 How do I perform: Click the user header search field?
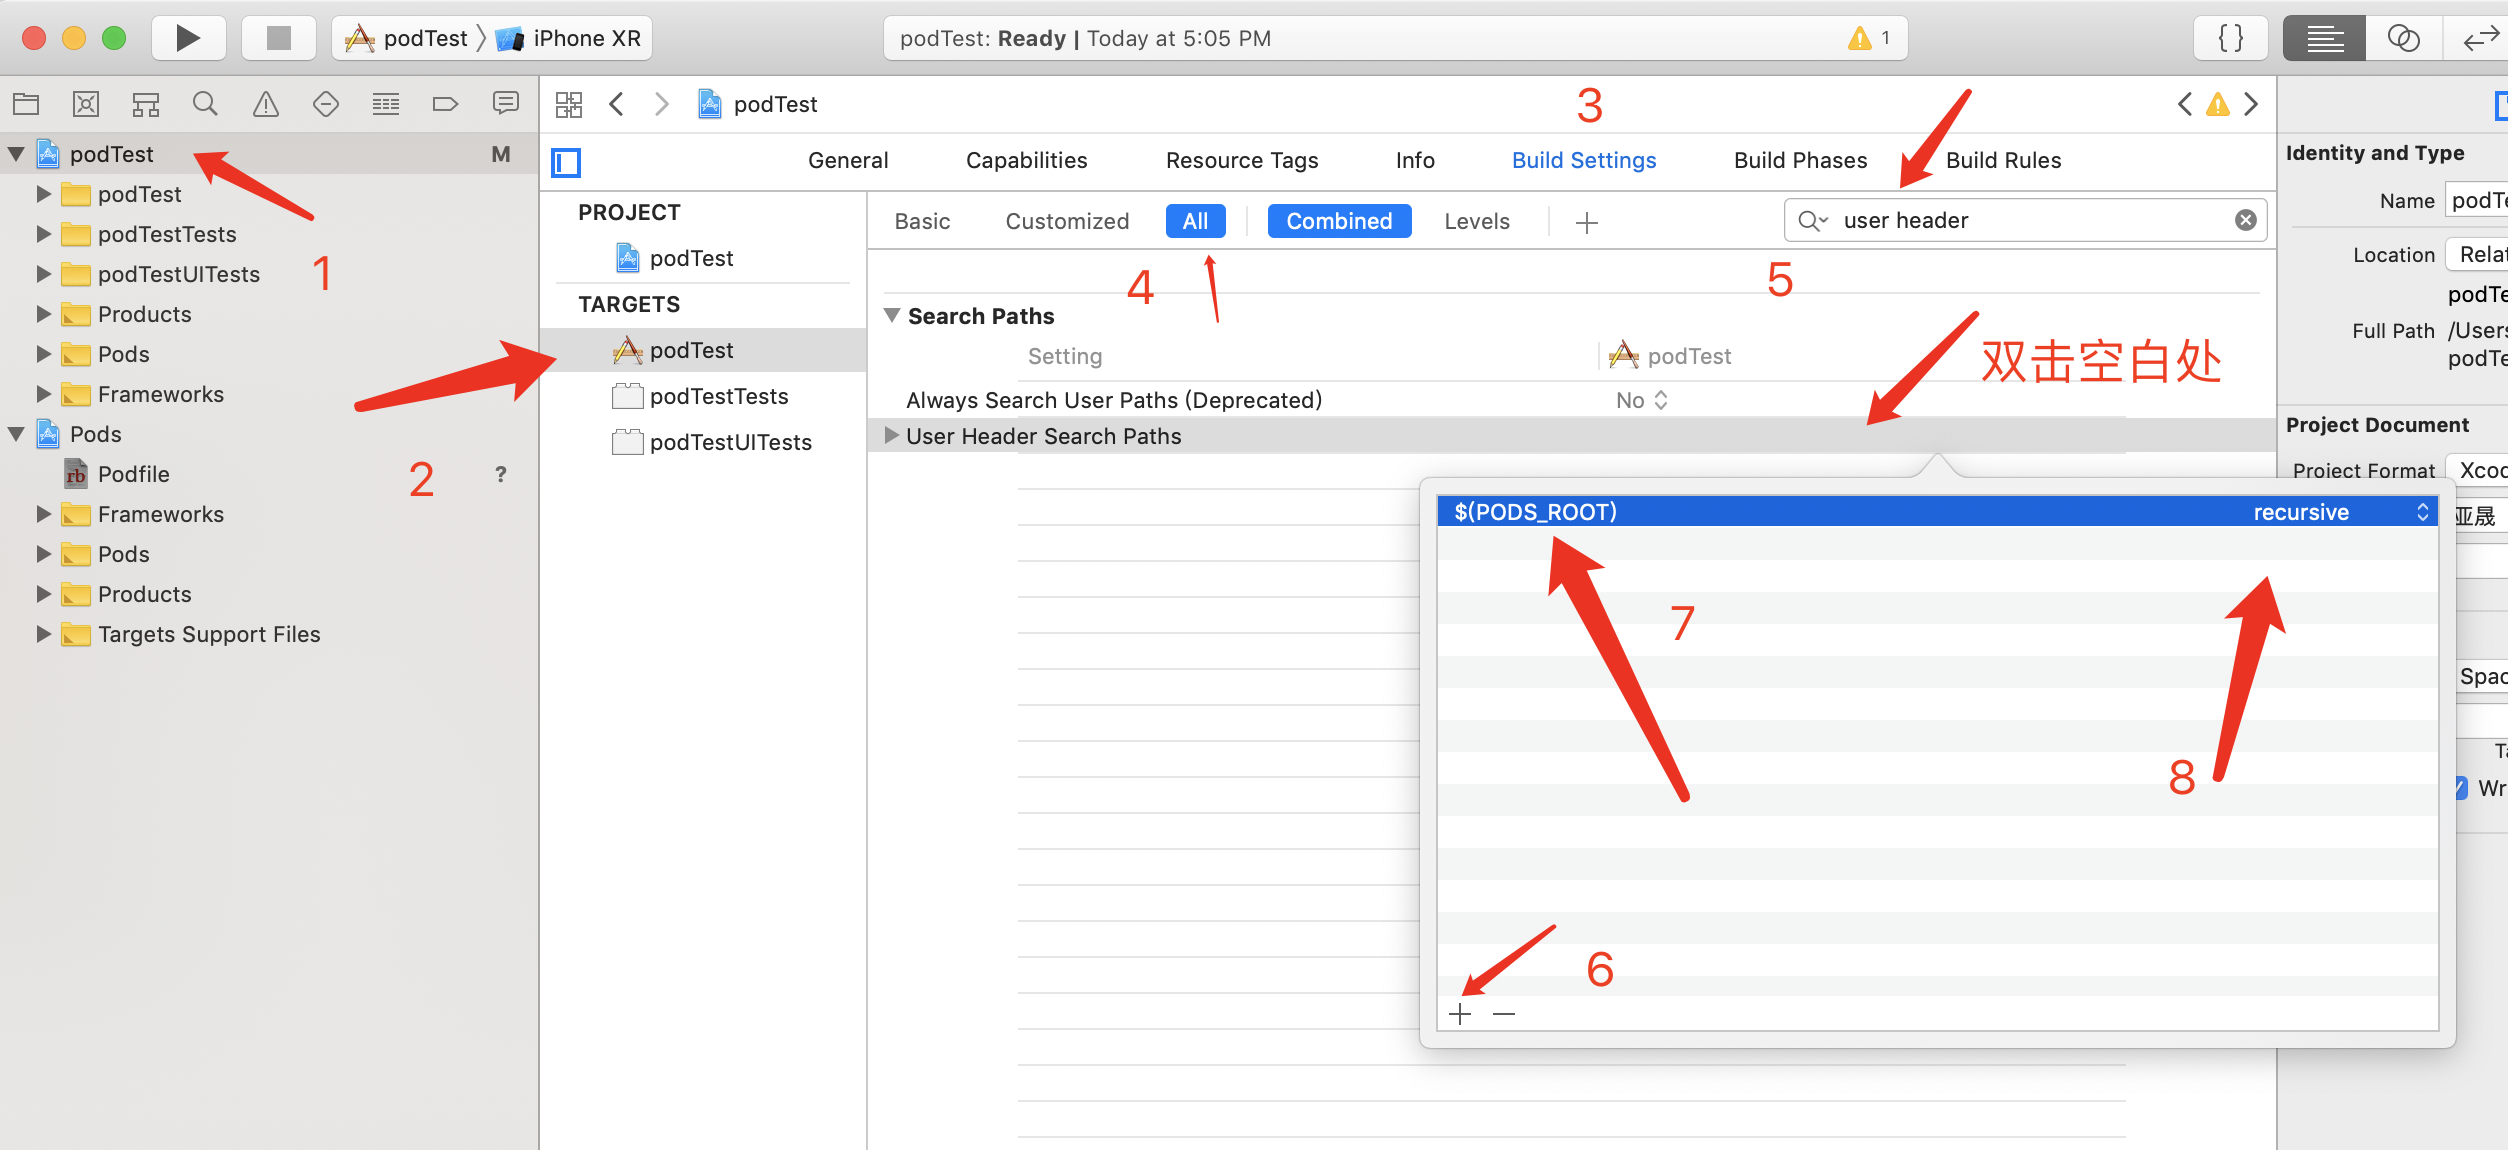click(2025, 220)
